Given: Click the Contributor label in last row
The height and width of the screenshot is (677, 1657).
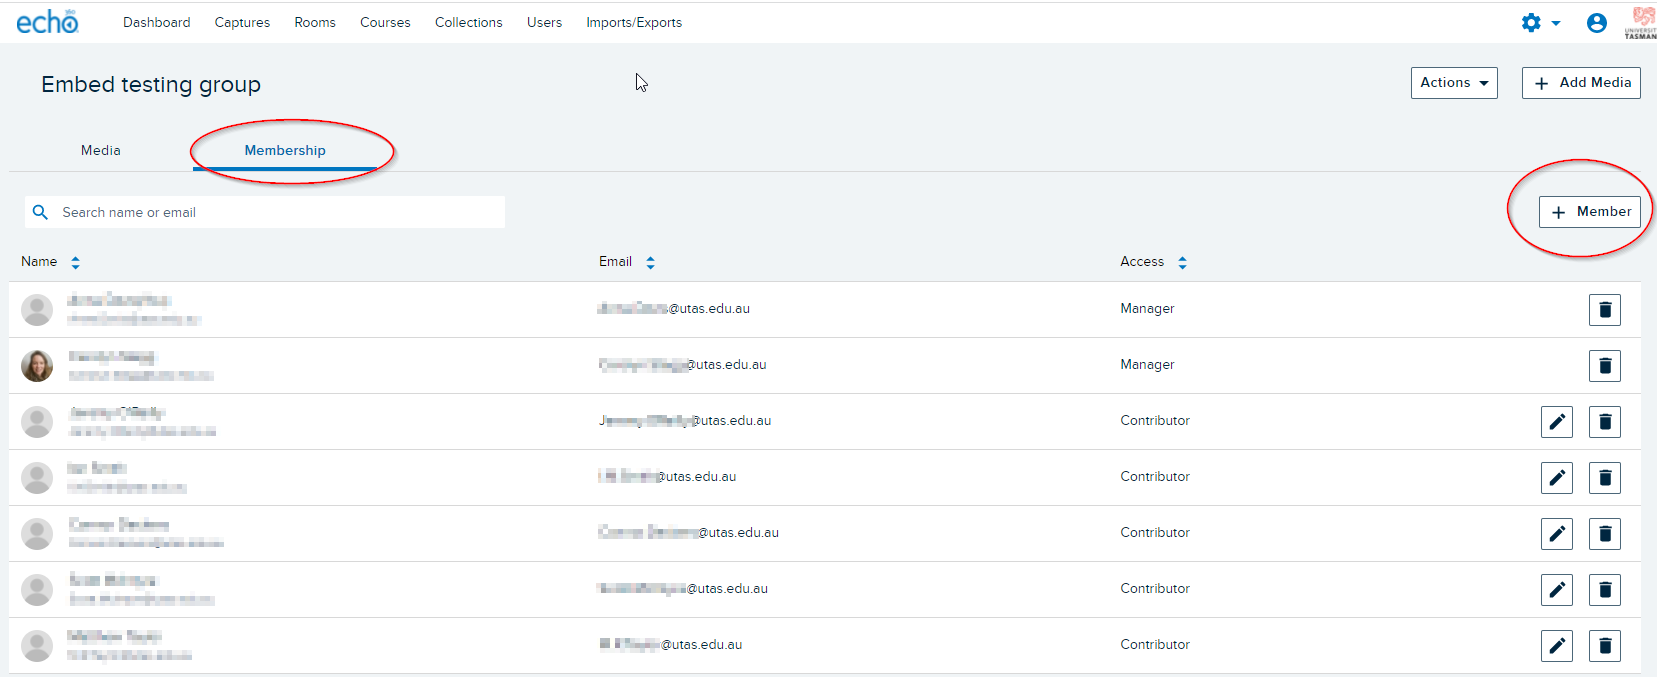Looking at the screenshot, I should tap(1155, 645).
